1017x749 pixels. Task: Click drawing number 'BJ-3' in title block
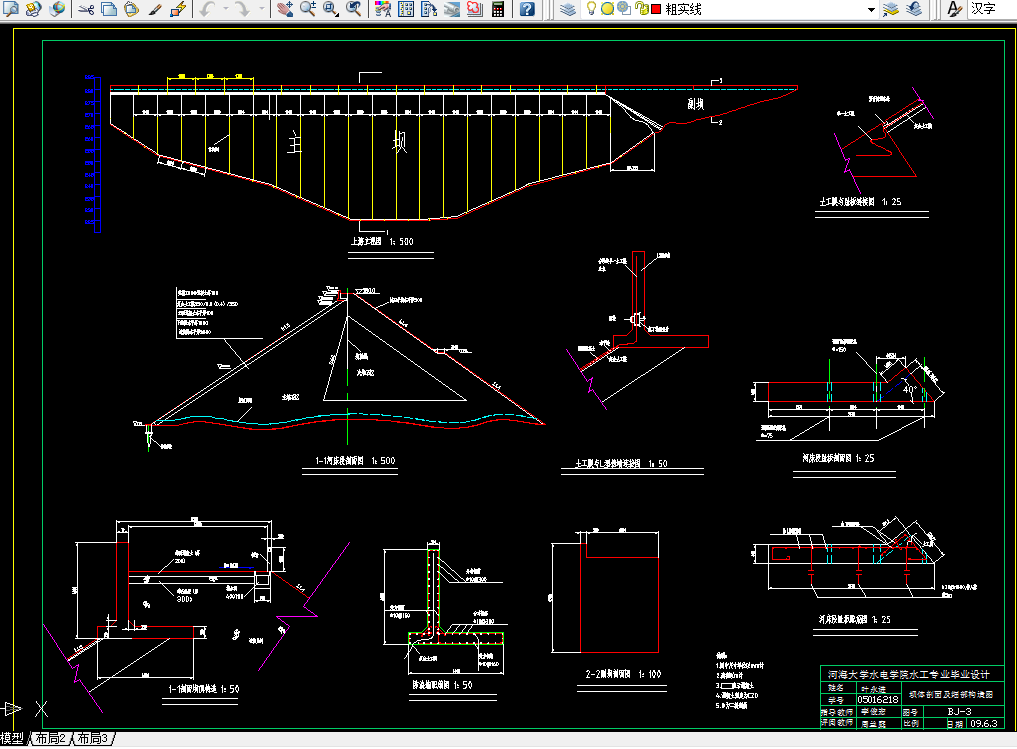[959, 711]
